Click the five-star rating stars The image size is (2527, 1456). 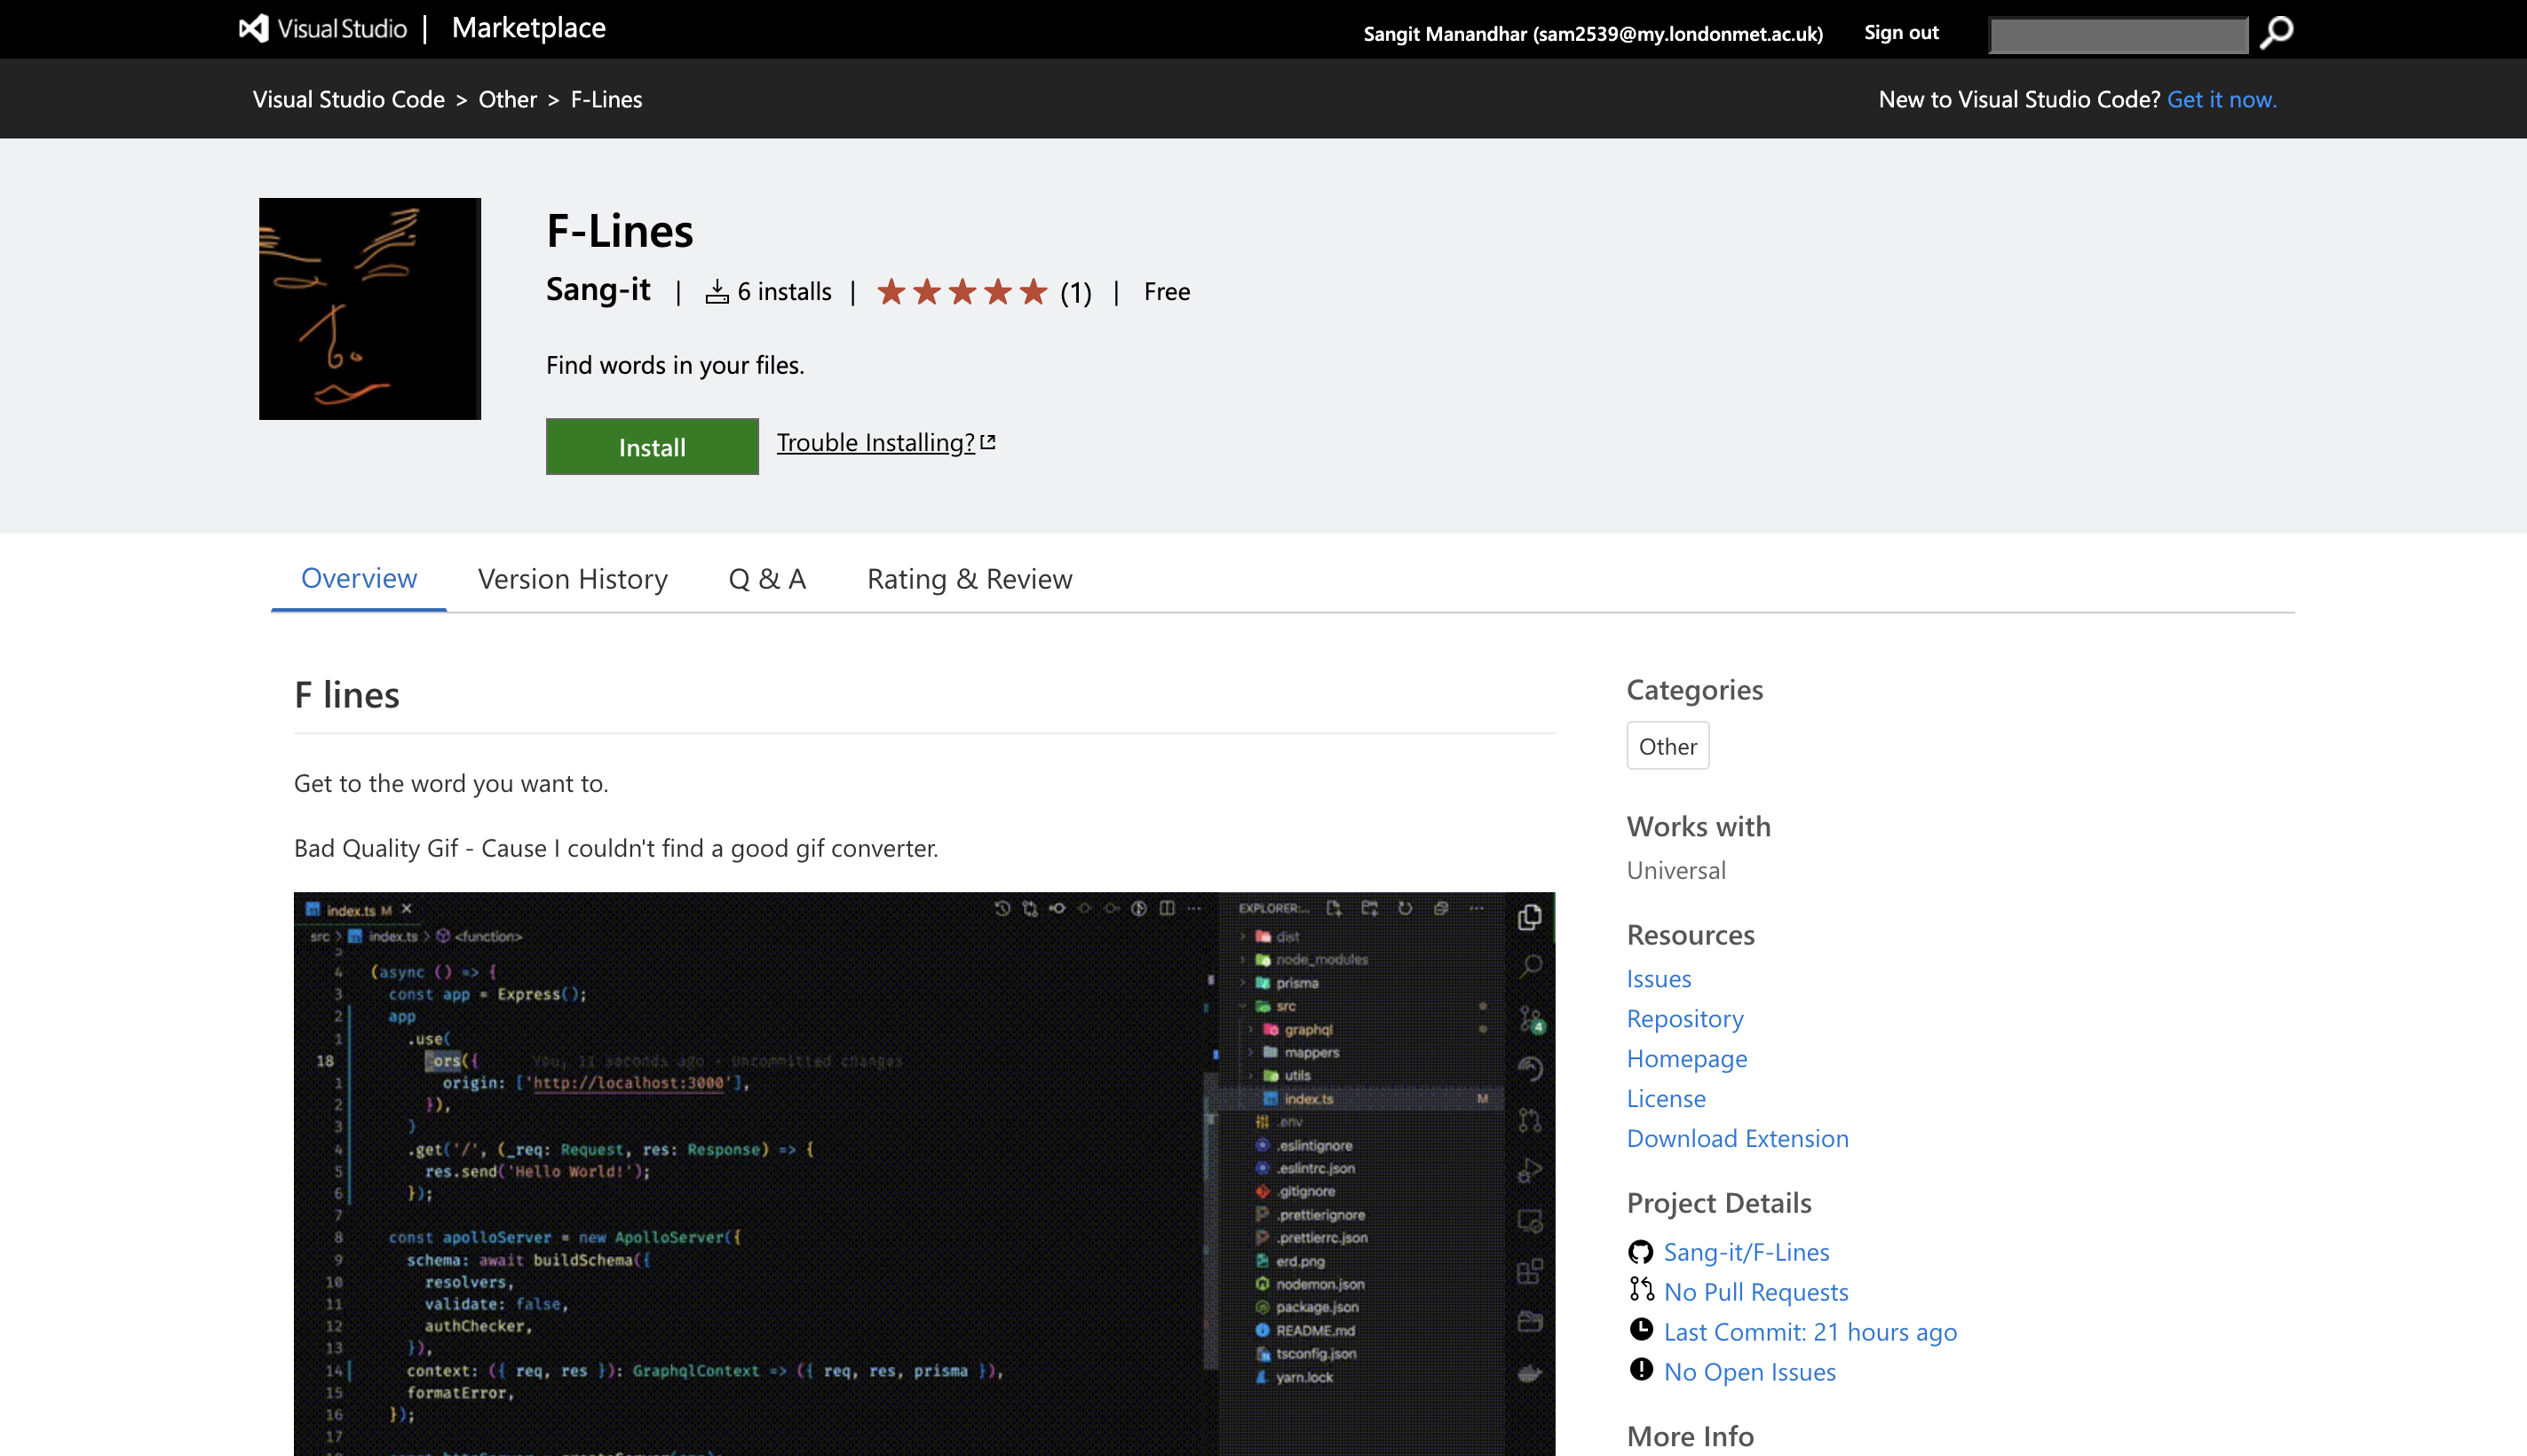point(962,292)
